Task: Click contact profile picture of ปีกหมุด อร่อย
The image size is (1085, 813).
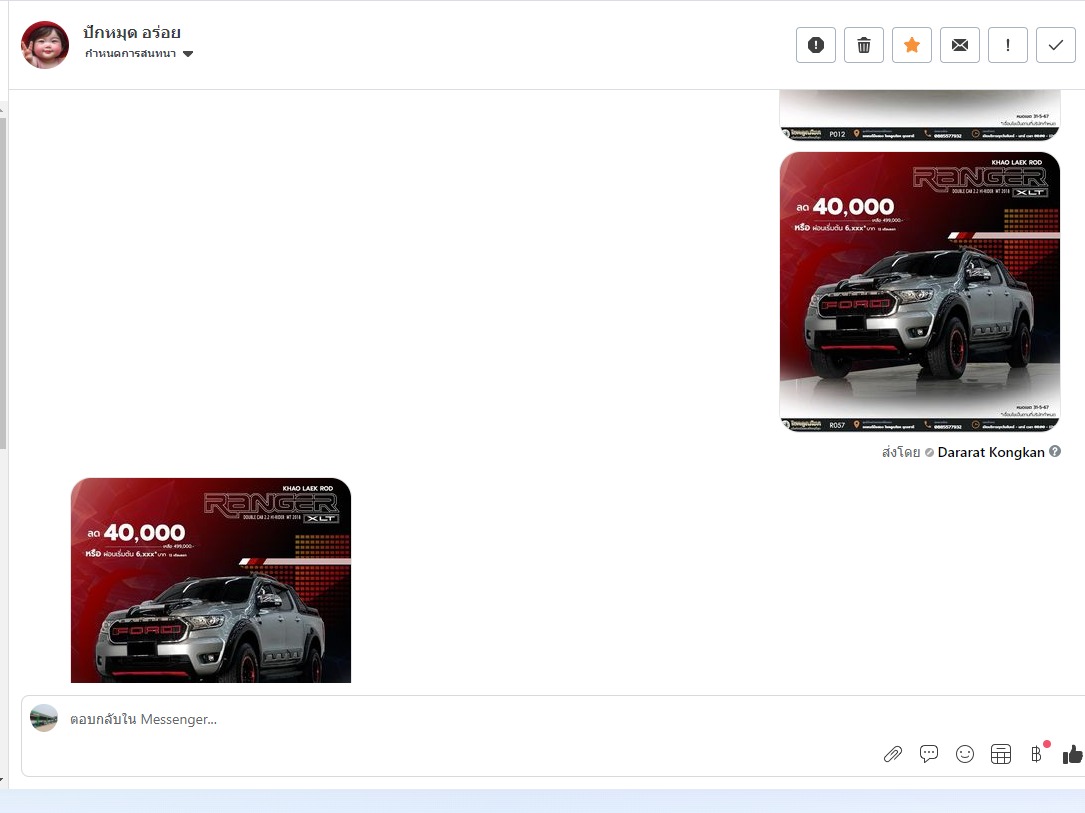Action: (45, 45)
